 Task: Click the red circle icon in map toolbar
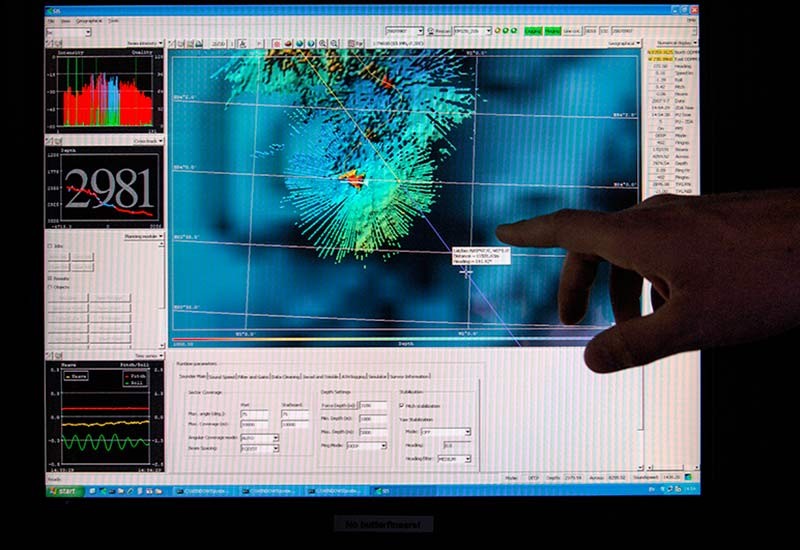coord(275,44)
